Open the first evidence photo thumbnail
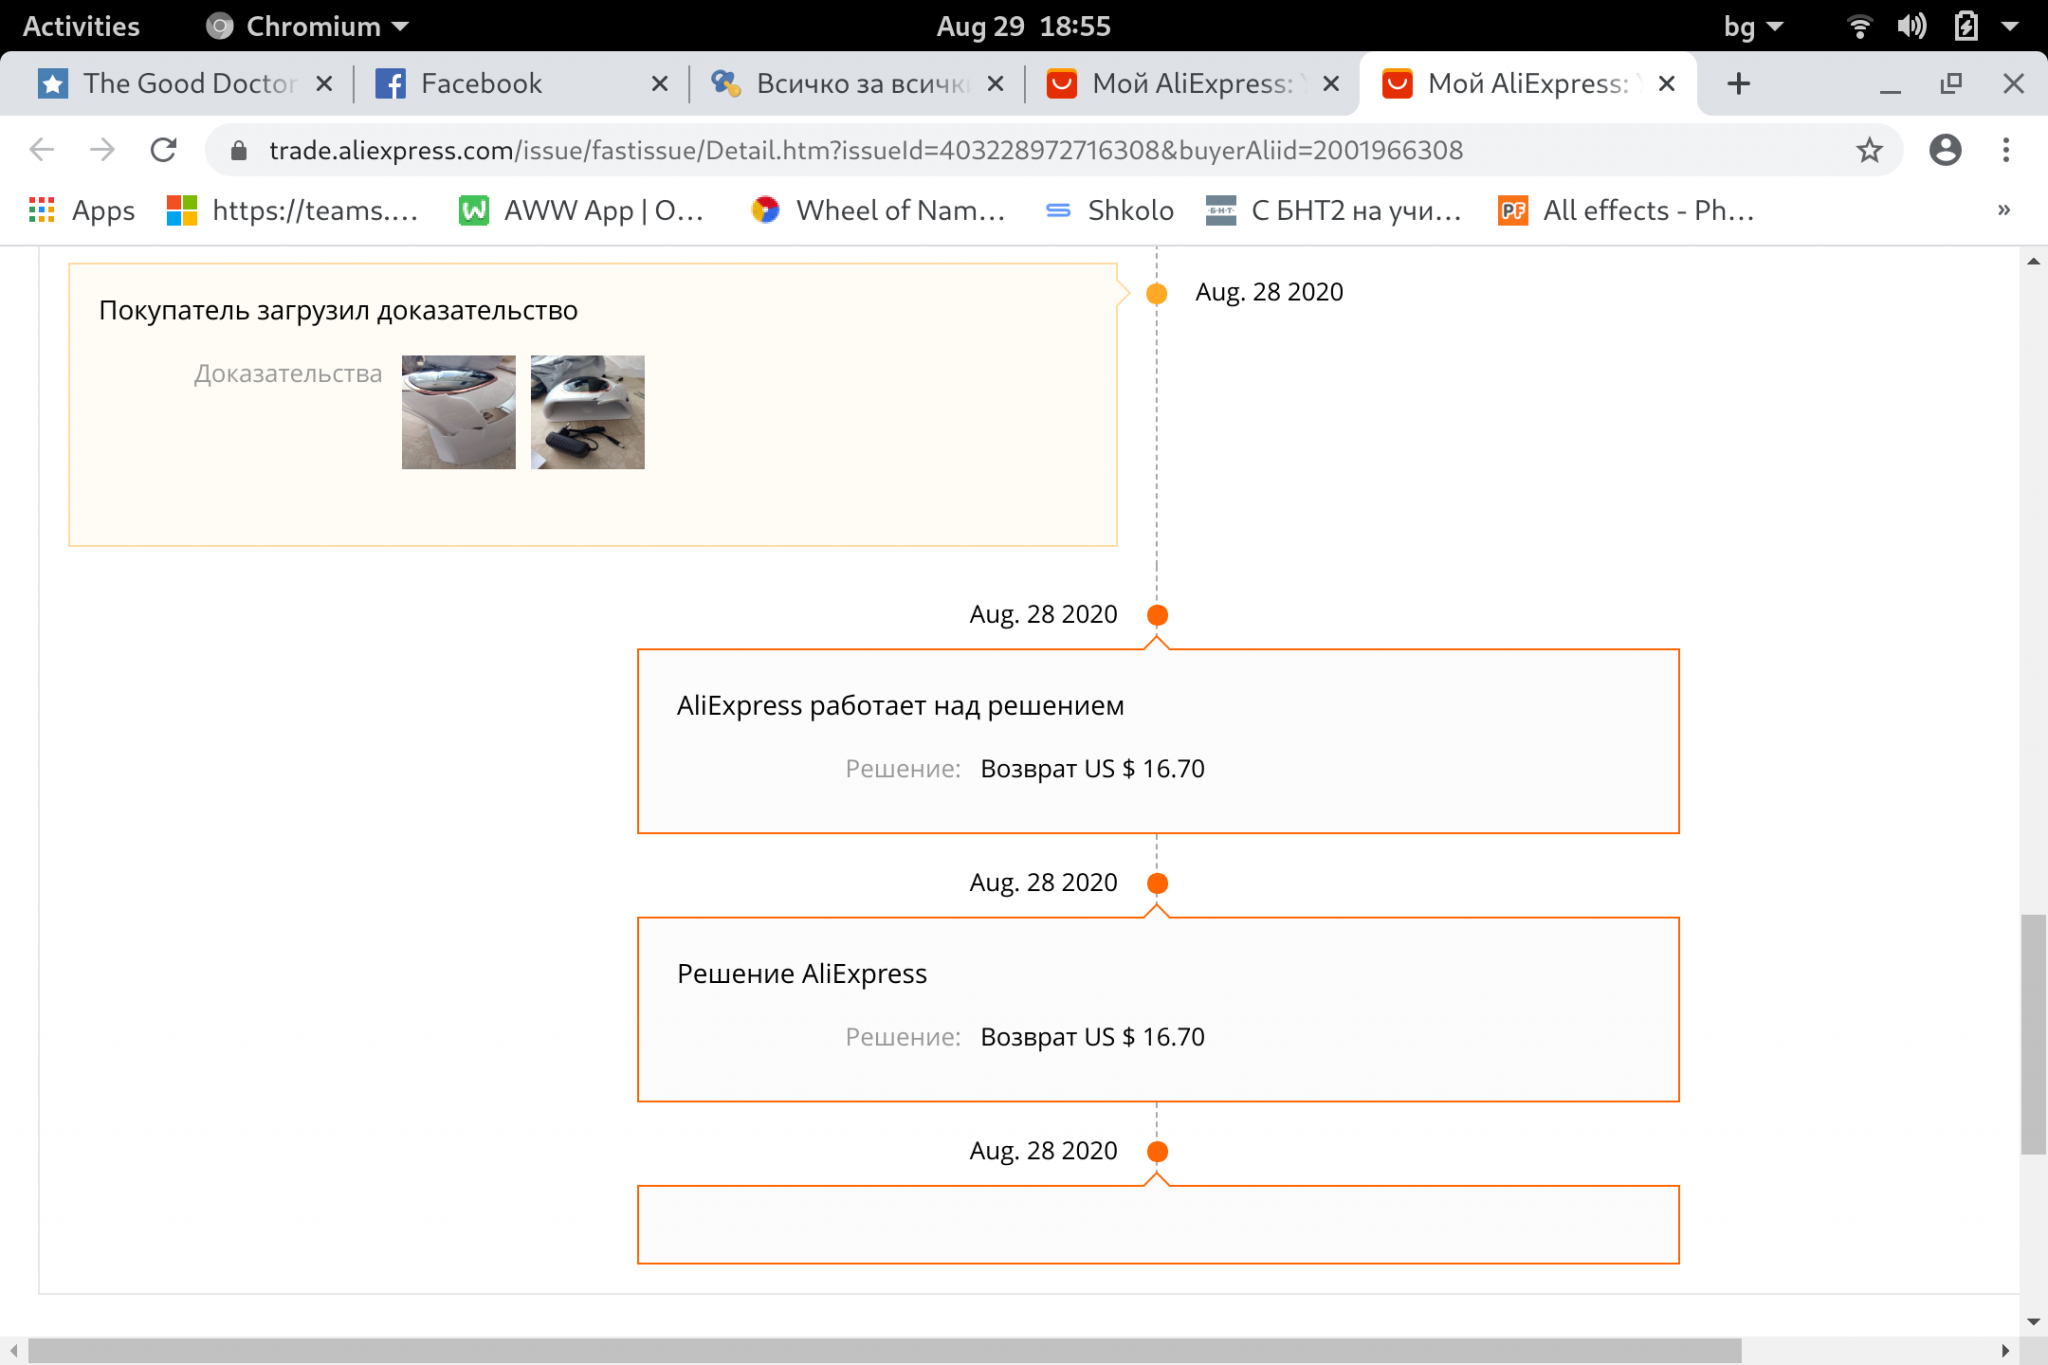Image resolution: width=2048 pixels, height=1365 pixels. tap(458, 412)
